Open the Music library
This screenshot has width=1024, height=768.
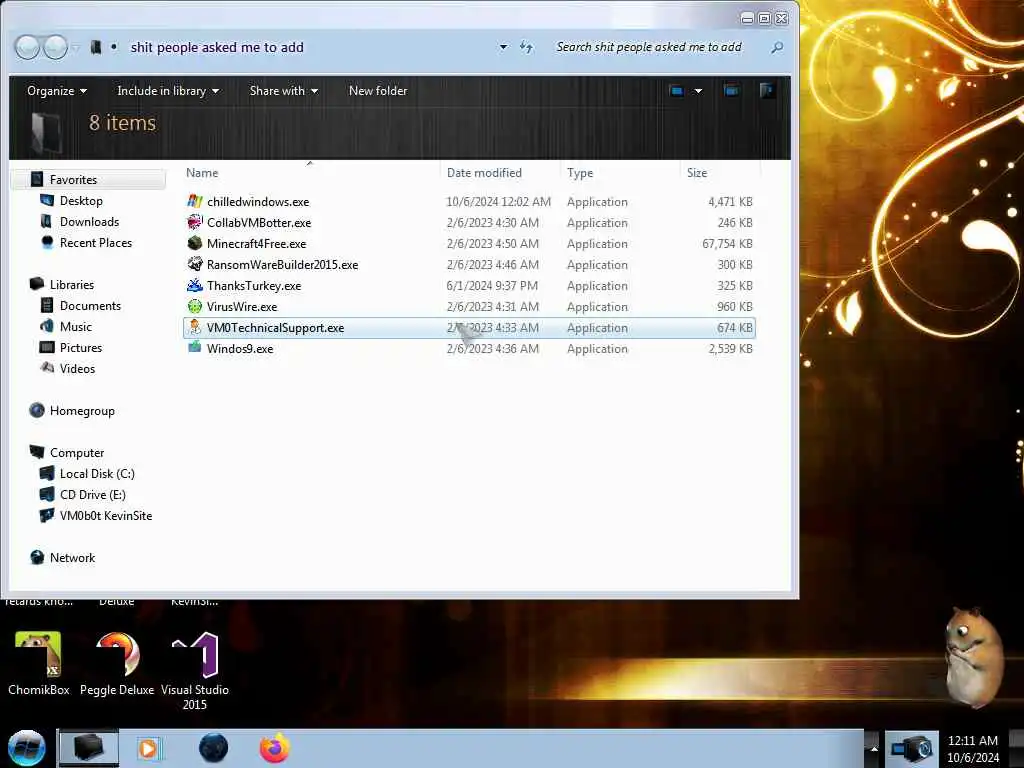tap(76, 327)
